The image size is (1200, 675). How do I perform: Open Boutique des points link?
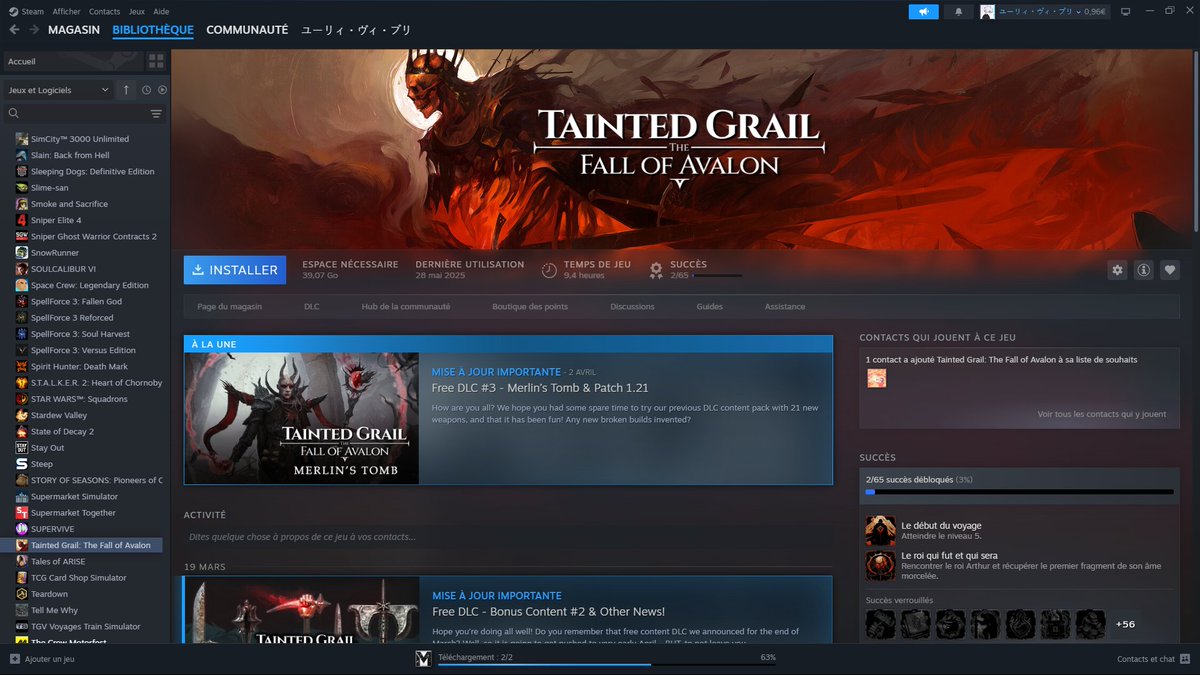point(530,307)
